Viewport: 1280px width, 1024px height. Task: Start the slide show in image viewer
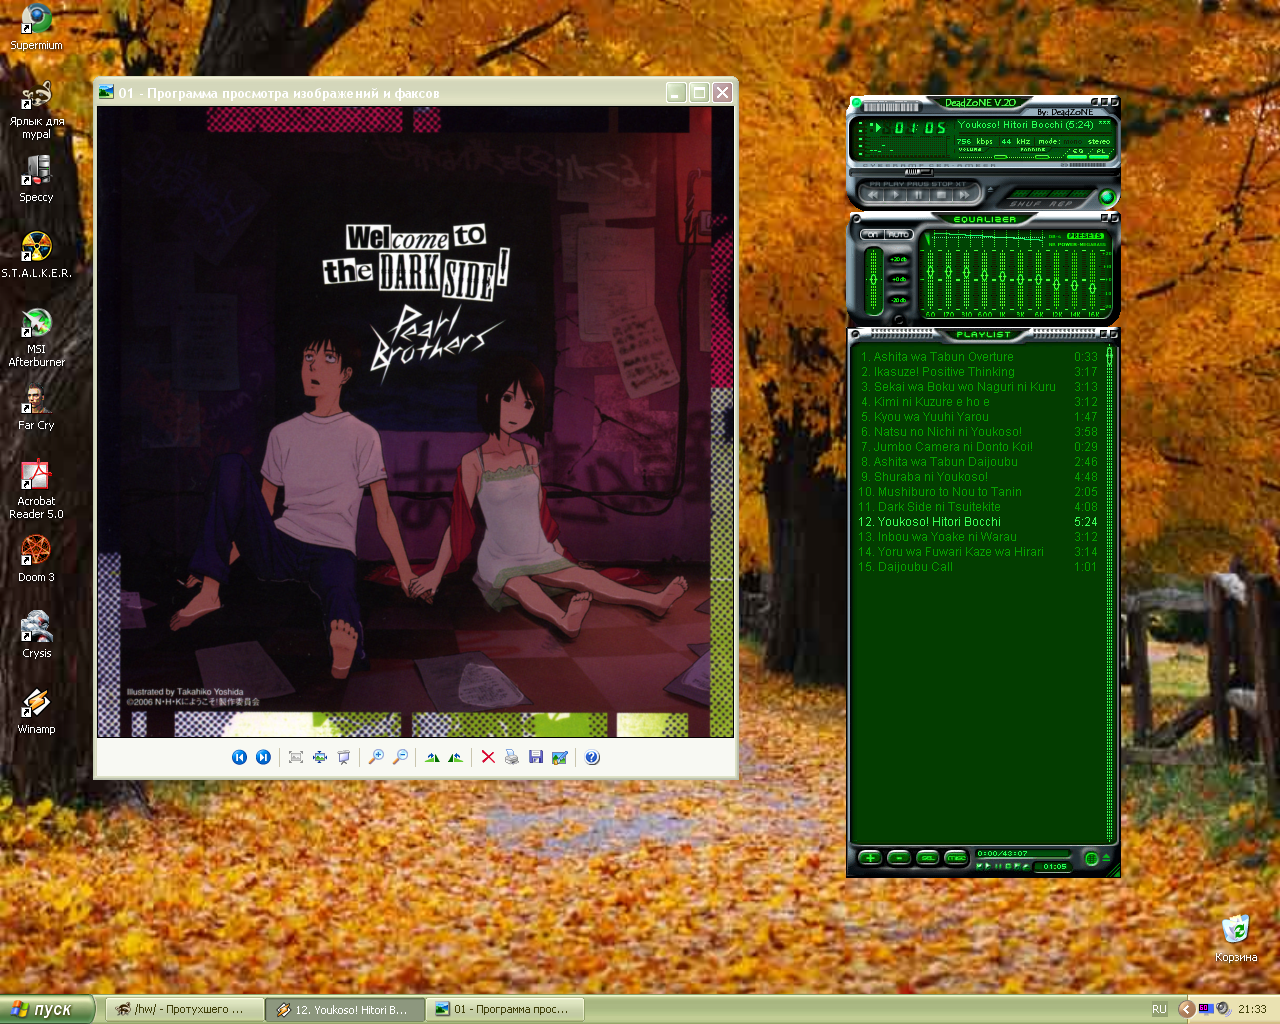(344, 757)
